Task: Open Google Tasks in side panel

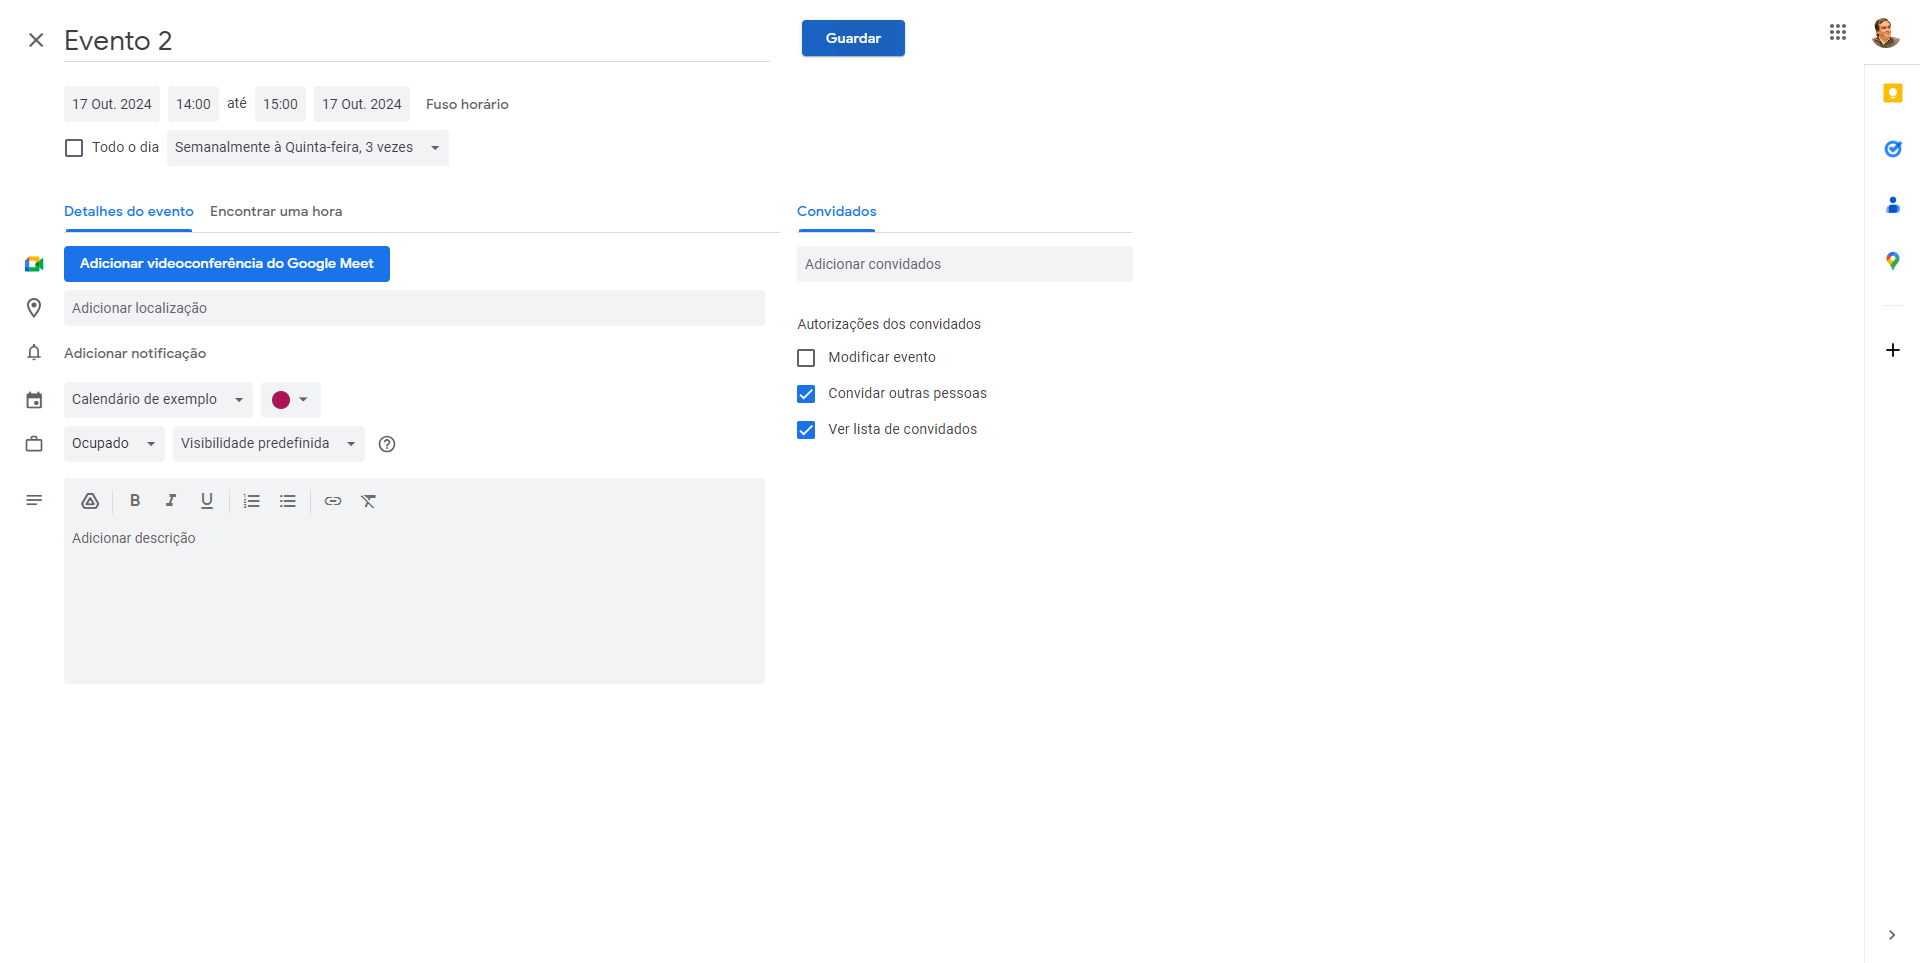Action: (1892, 149)
